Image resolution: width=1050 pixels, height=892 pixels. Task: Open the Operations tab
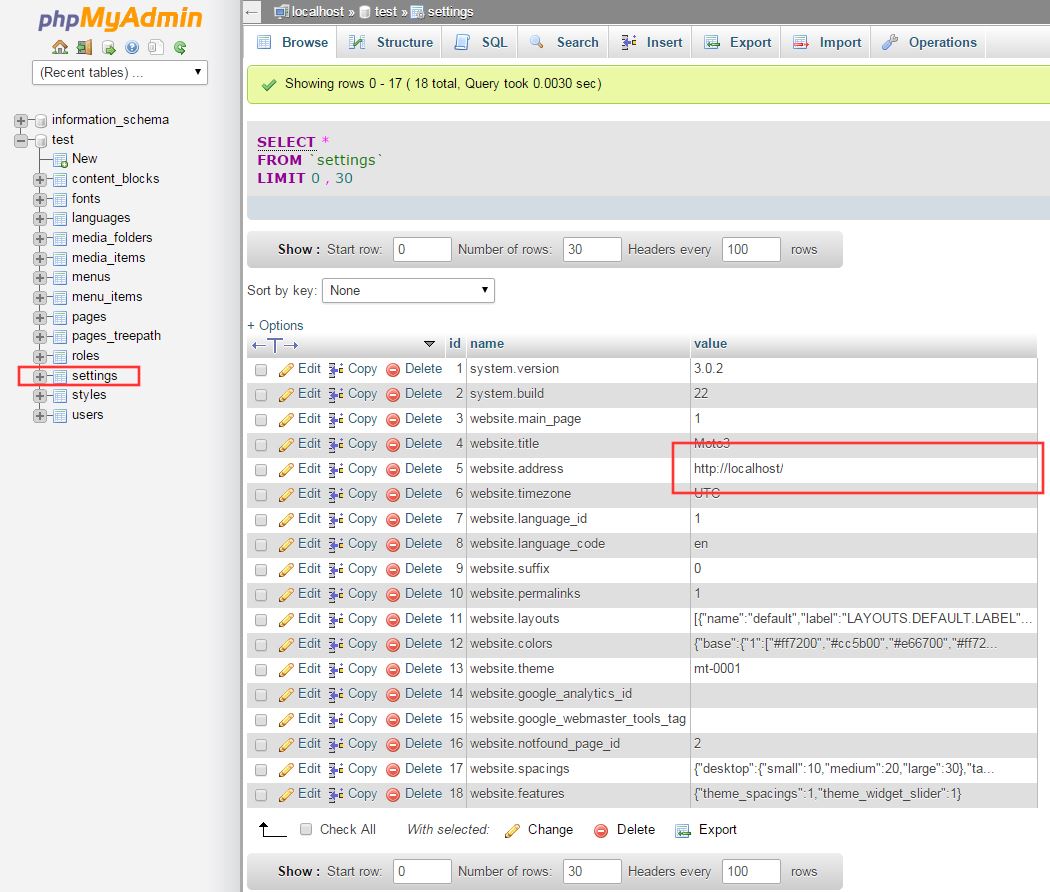coord(929,42)
